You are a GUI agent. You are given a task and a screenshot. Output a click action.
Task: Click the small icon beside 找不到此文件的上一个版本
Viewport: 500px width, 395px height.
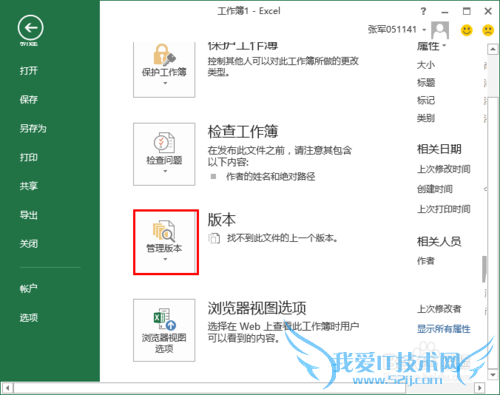214,238
